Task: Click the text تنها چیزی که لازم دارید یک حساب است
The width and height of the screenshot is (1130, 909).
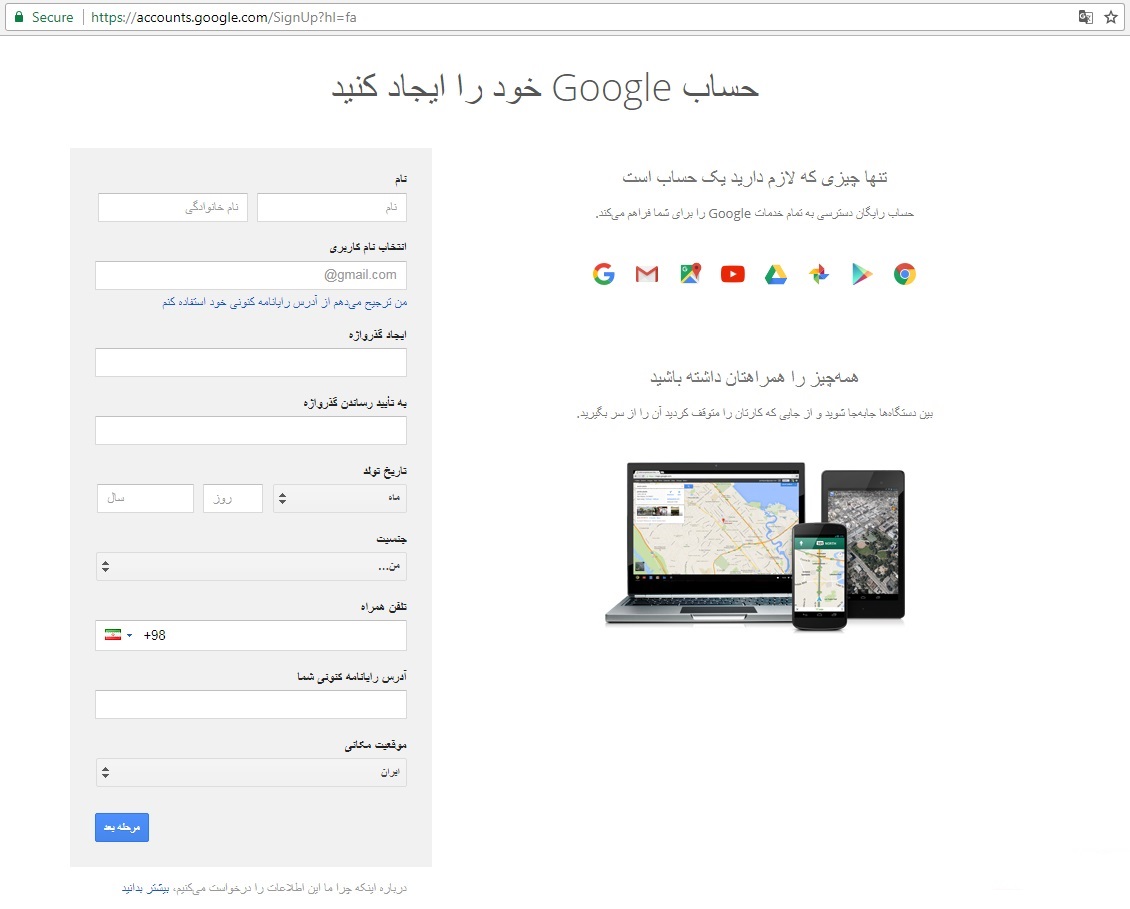Action: [x=755, y=177]
